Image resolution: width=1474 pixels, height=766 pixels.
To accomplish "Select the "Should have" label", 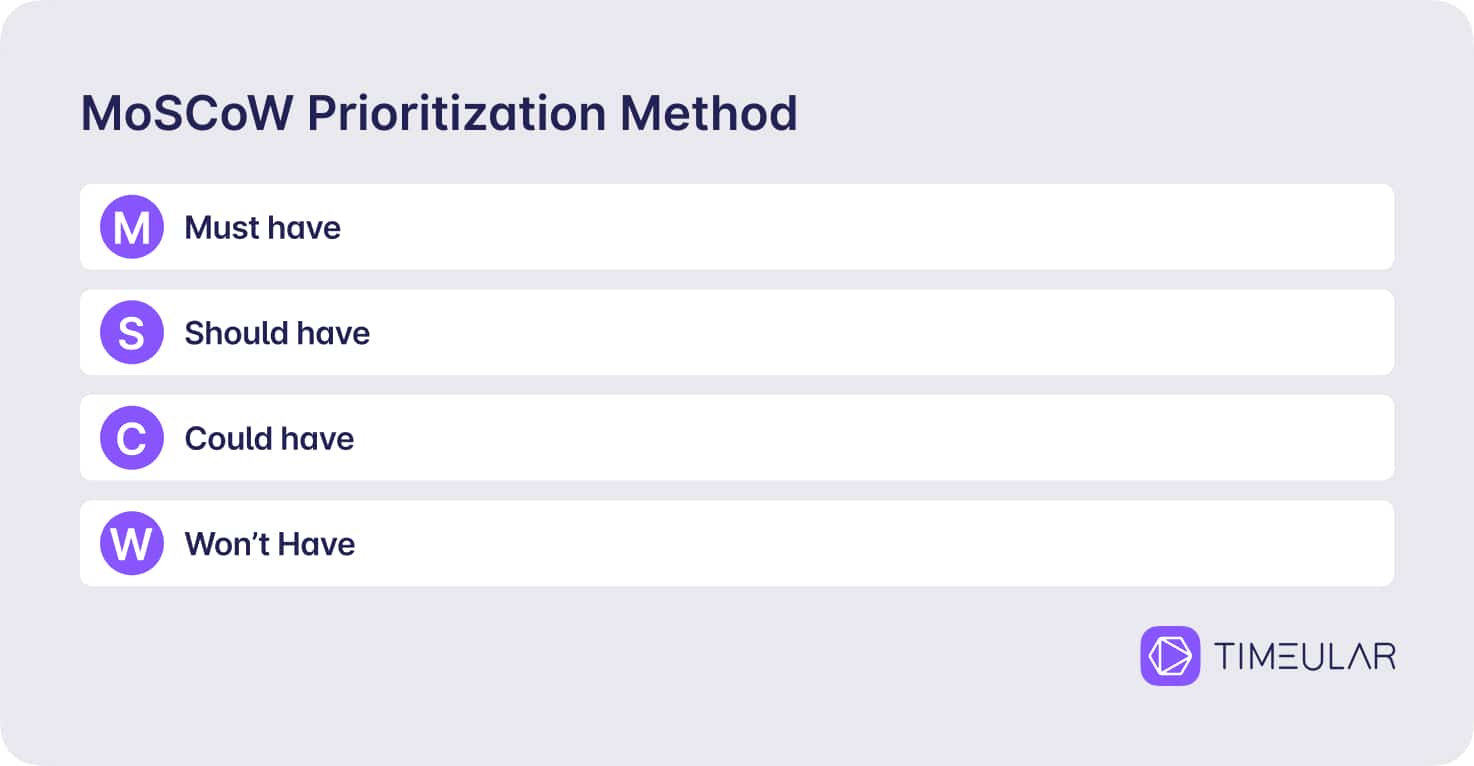I will [x=277, y=333].
